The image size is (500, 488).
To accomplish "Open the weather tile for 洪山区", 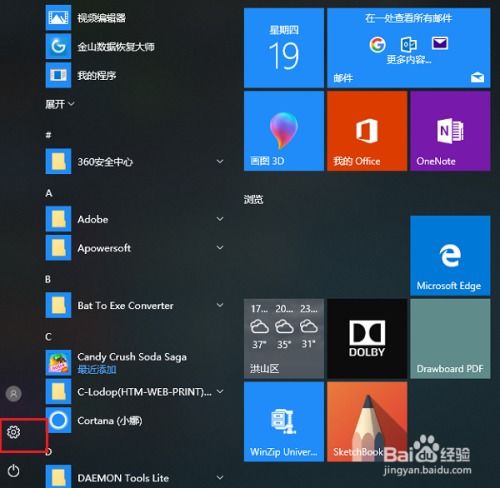I will coord(284,339).
